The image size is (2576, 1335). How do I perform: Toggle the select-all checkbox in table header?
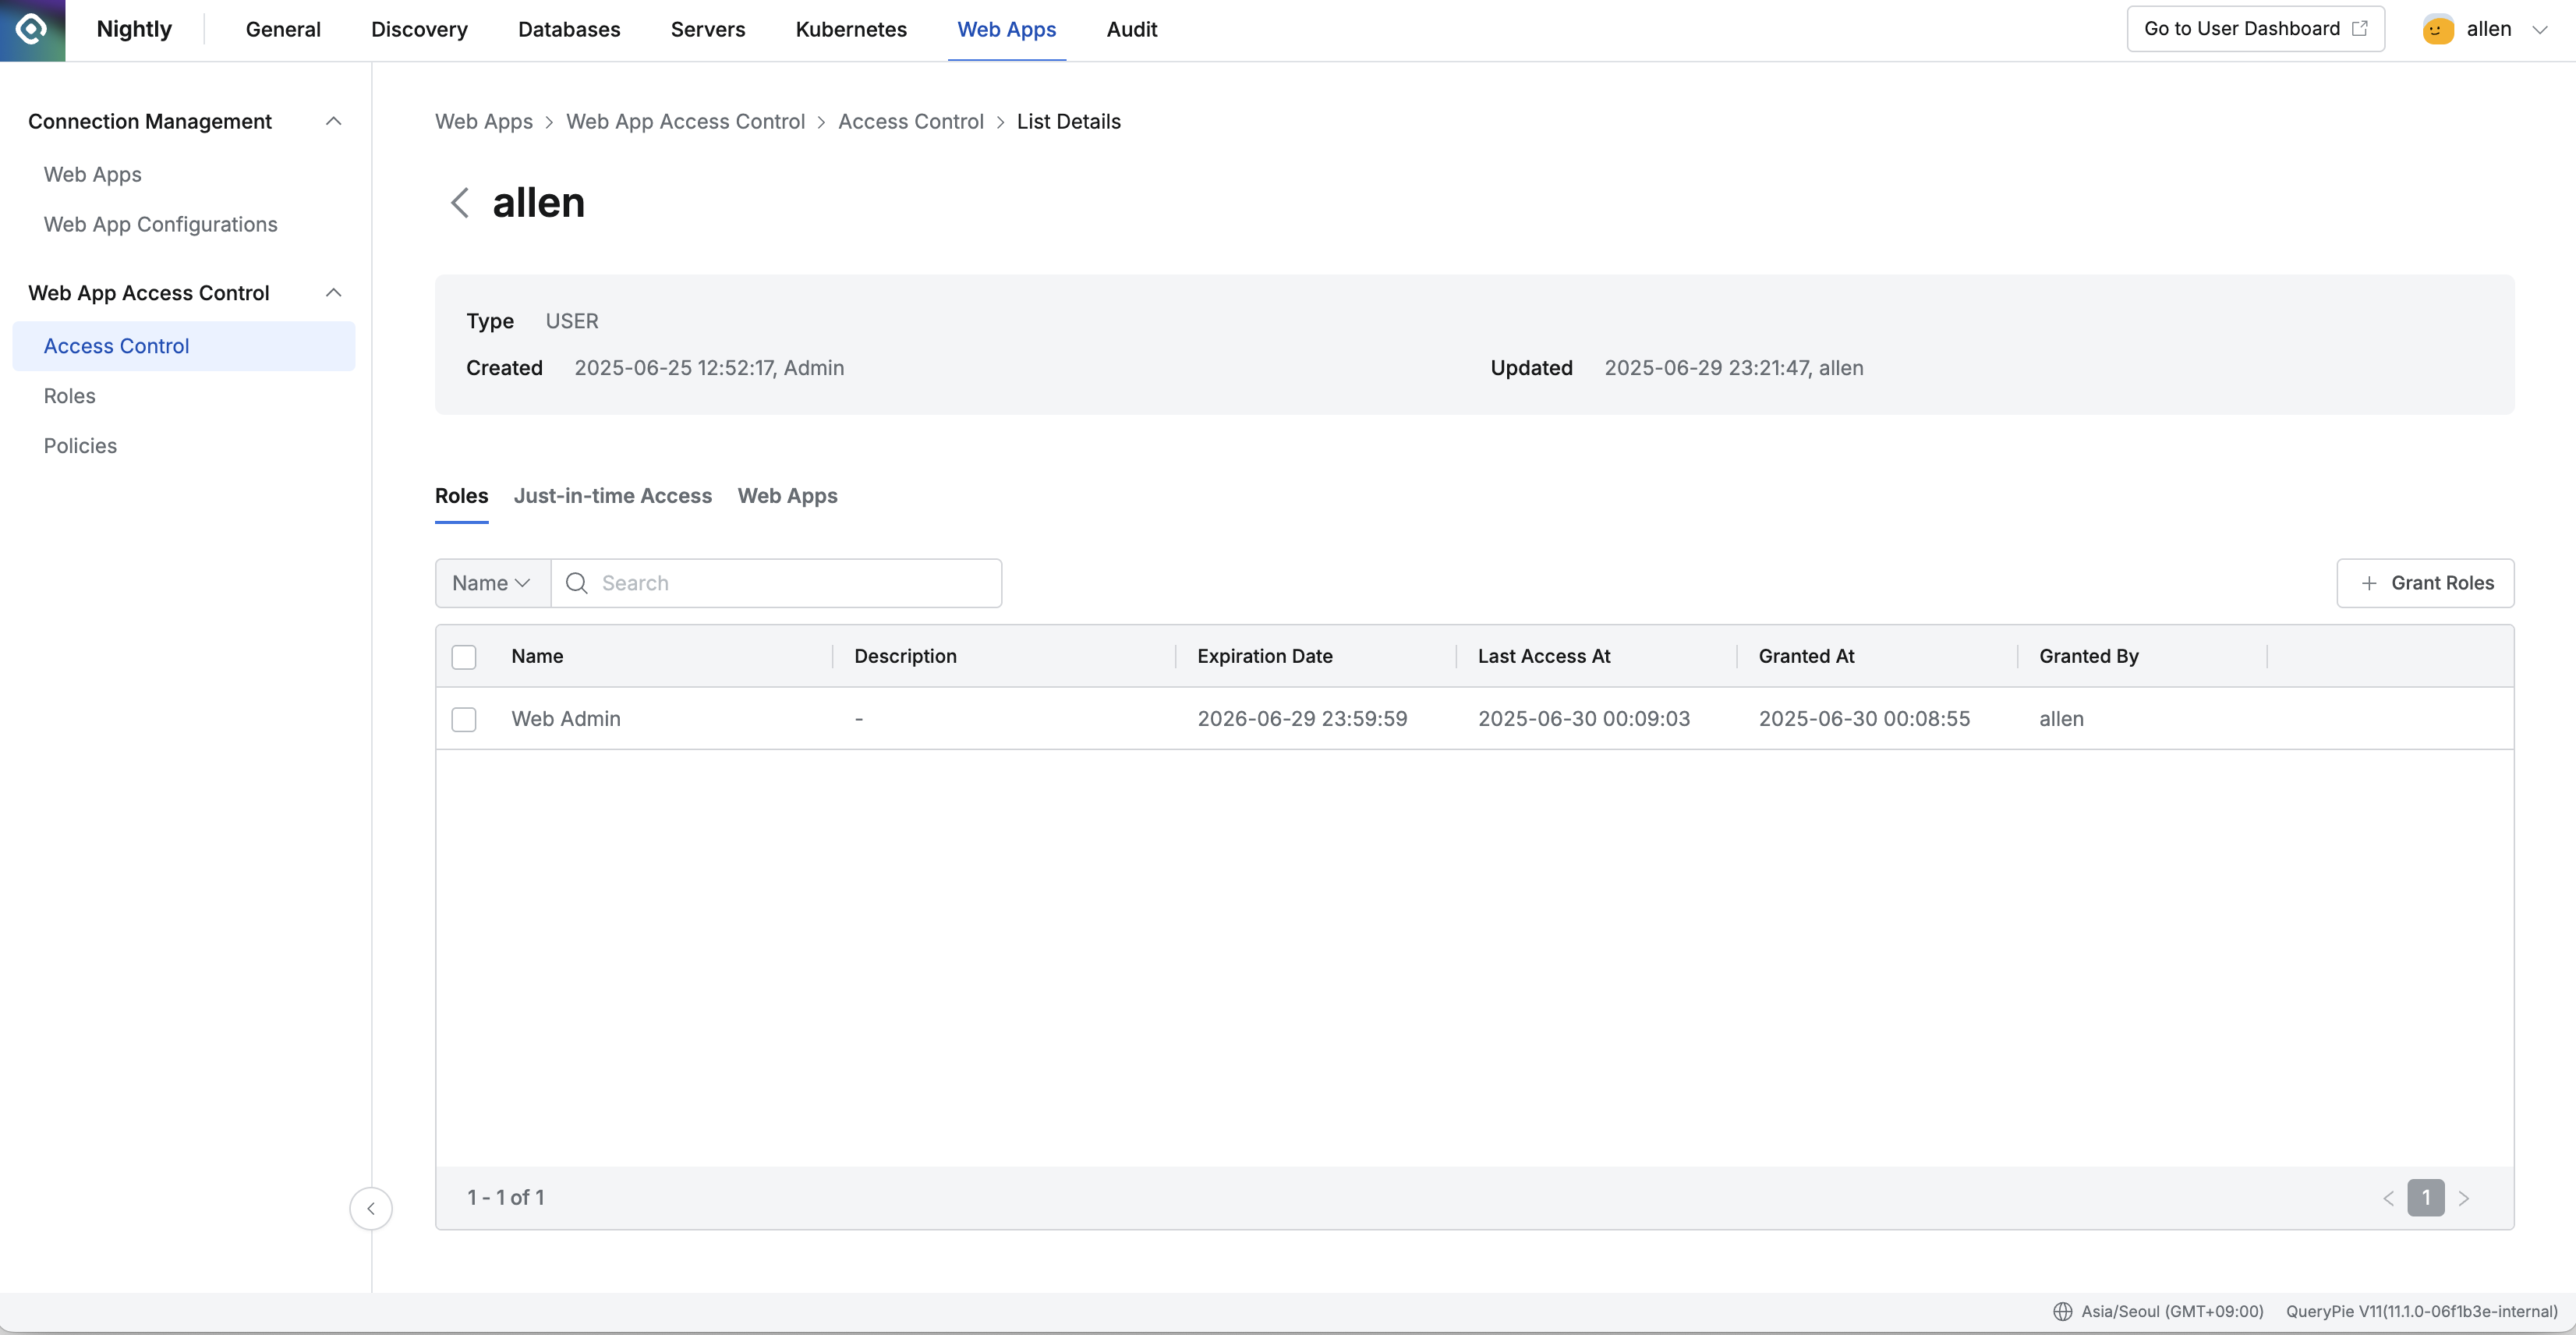tap(464, 657)
